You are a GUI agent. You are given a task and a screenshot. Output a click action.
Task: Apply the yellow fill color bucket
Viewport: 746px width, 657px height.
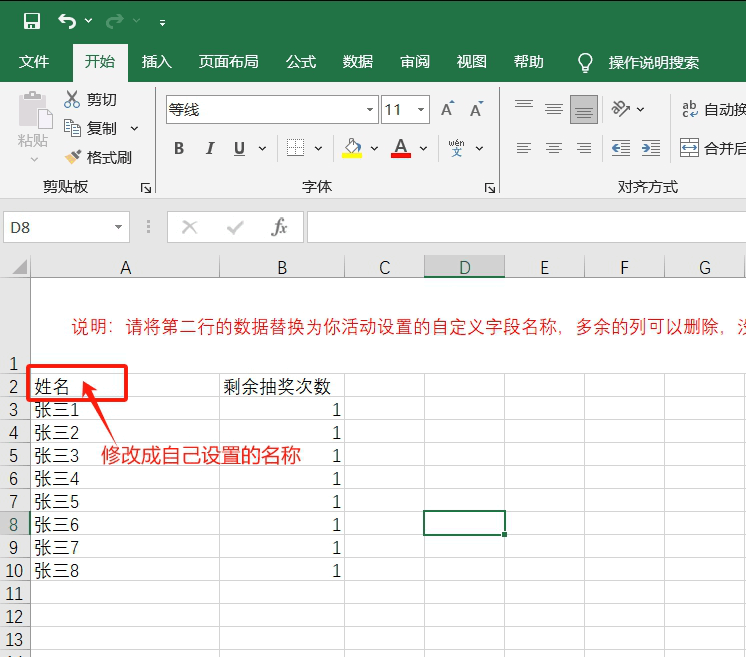point(352,148)
